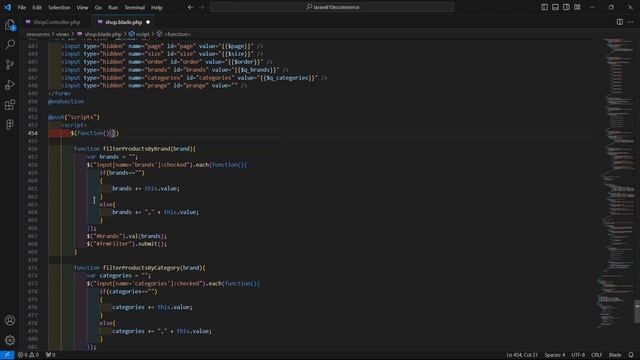Open the remote window indicator in status bar
This screenshot has height=360, width=640.
pyautogui.click(x=7, y=355)
